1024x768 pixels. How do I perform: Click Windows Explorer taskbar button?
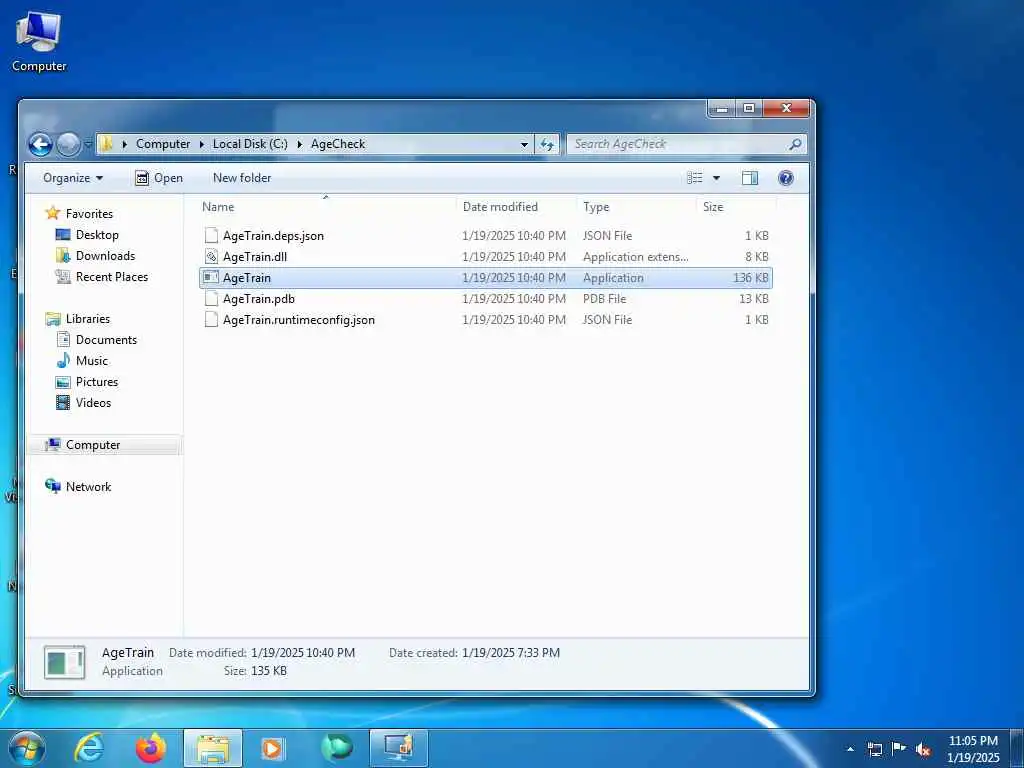(213, 748)
